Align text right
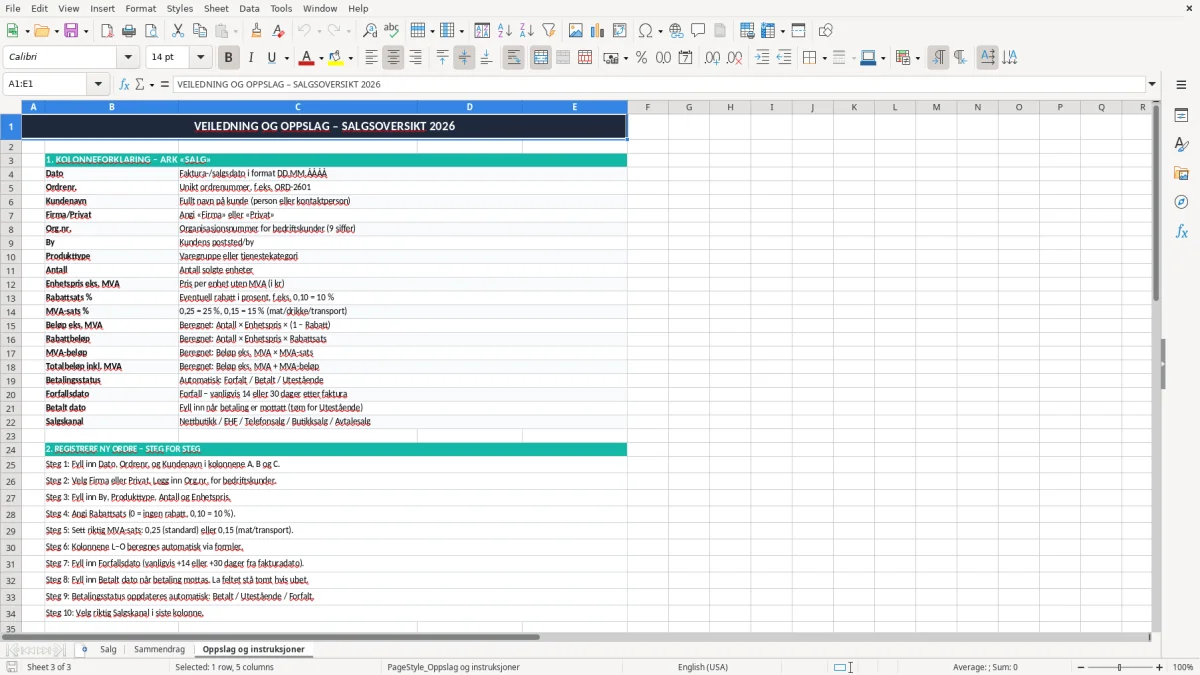The height and width of the screenshot is (675, 1200). (x=415, y=58)
